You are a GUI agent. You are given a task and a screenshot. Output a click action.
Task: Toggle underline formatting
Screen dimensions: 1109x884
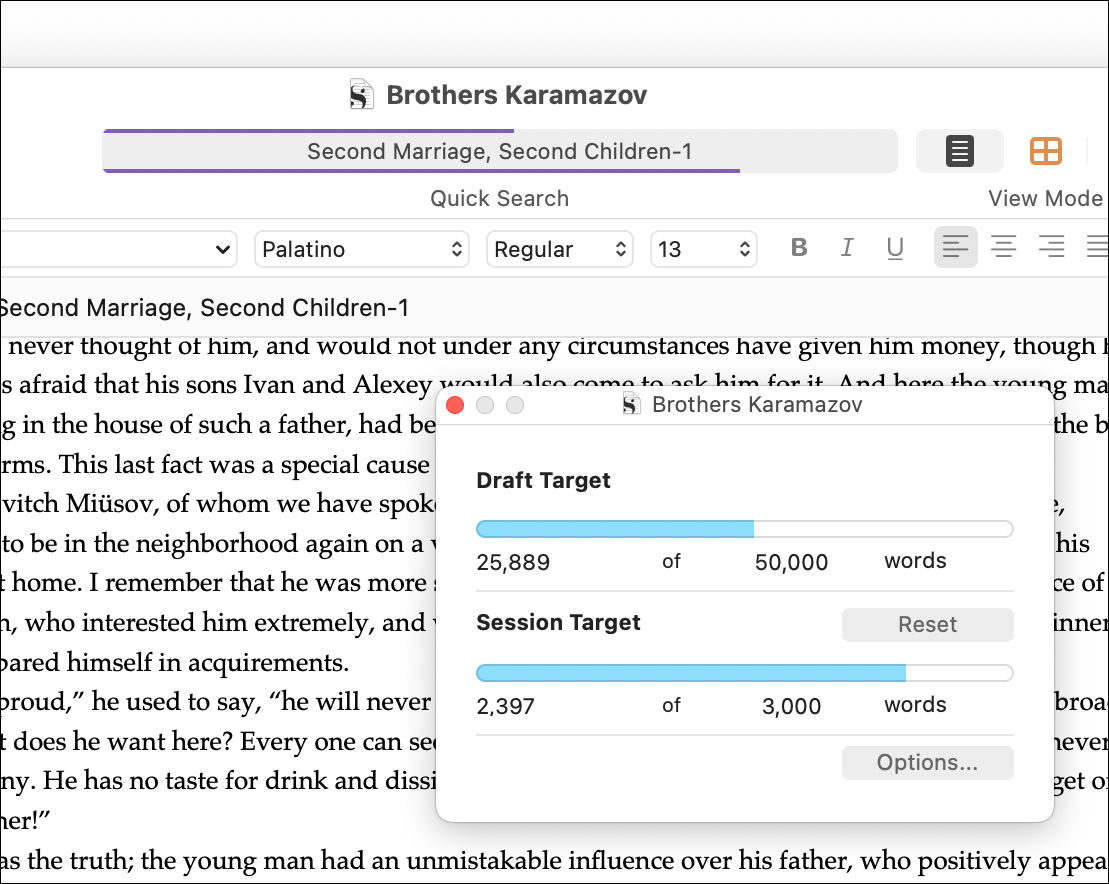coord(895,248)
